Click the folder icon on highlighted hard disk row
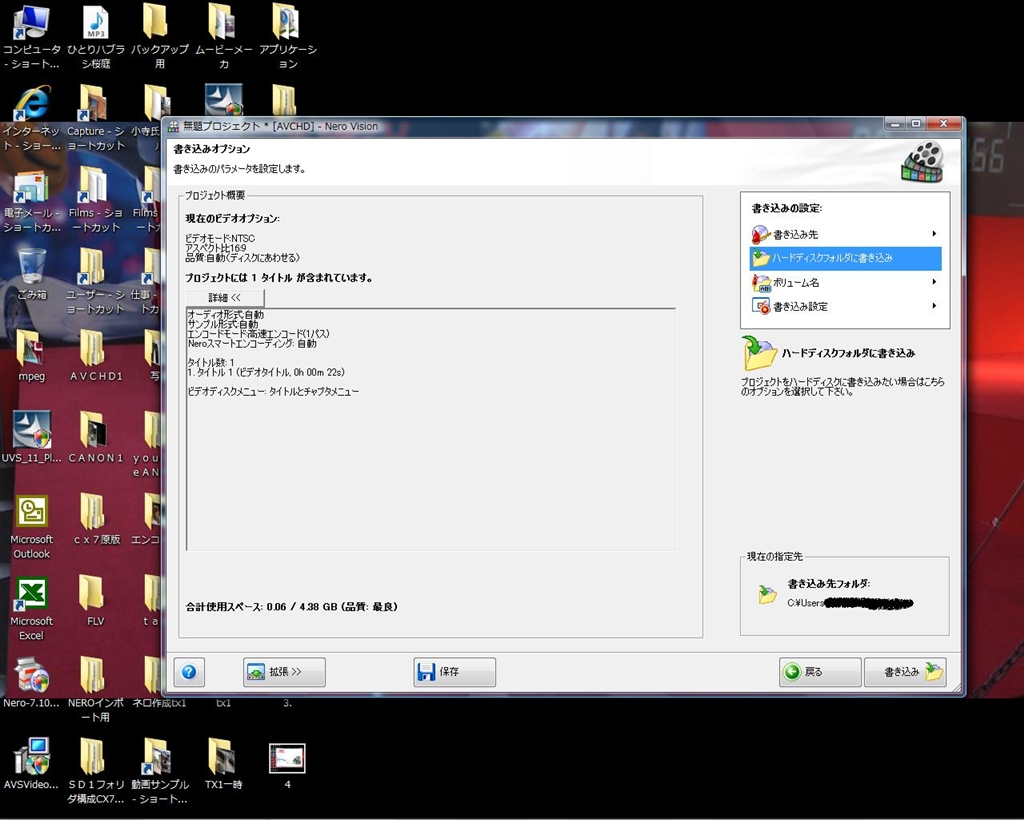Viewport: 1024px width, 820px height. pos(761,258)
